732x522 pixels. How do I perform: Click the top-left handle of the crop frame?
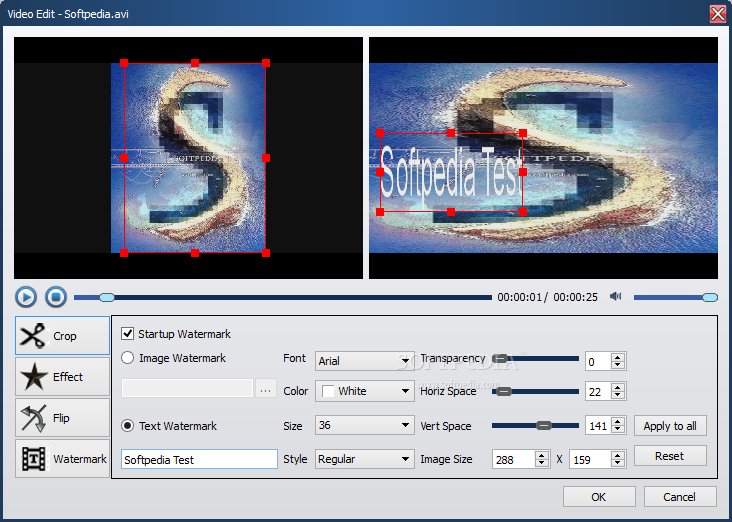124,63
